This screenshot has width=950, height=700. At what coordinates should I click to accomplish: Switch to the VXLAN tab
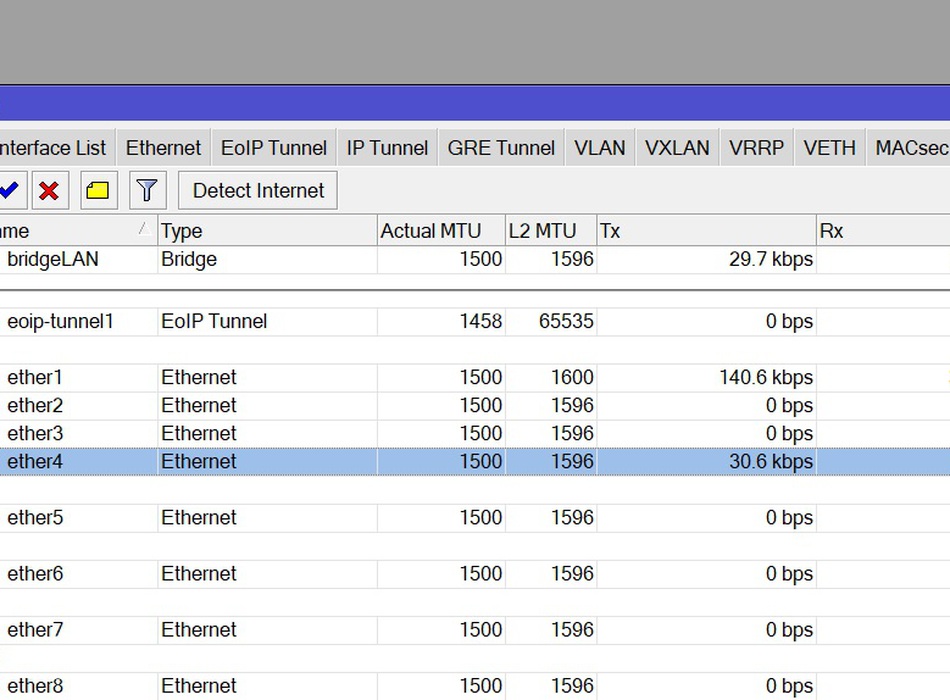[677, 148]
